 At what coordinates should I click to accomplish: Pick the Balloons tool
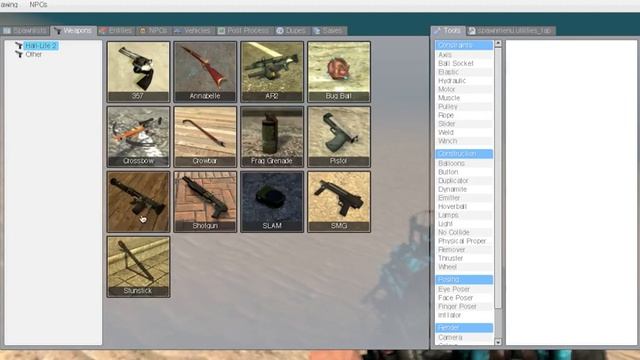point(464,163)
